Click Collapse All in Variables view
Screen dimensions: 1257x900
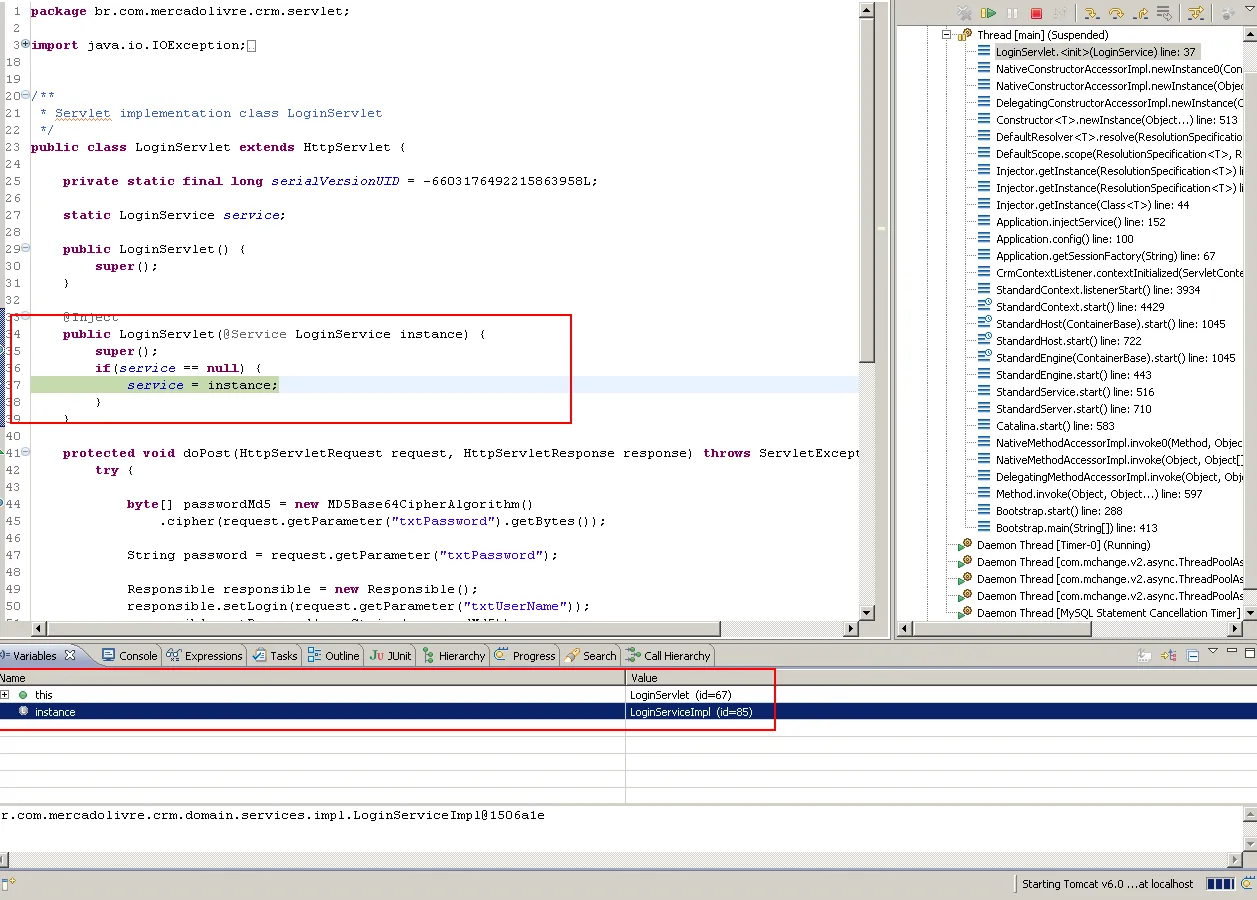click(x=1193, y=656)
